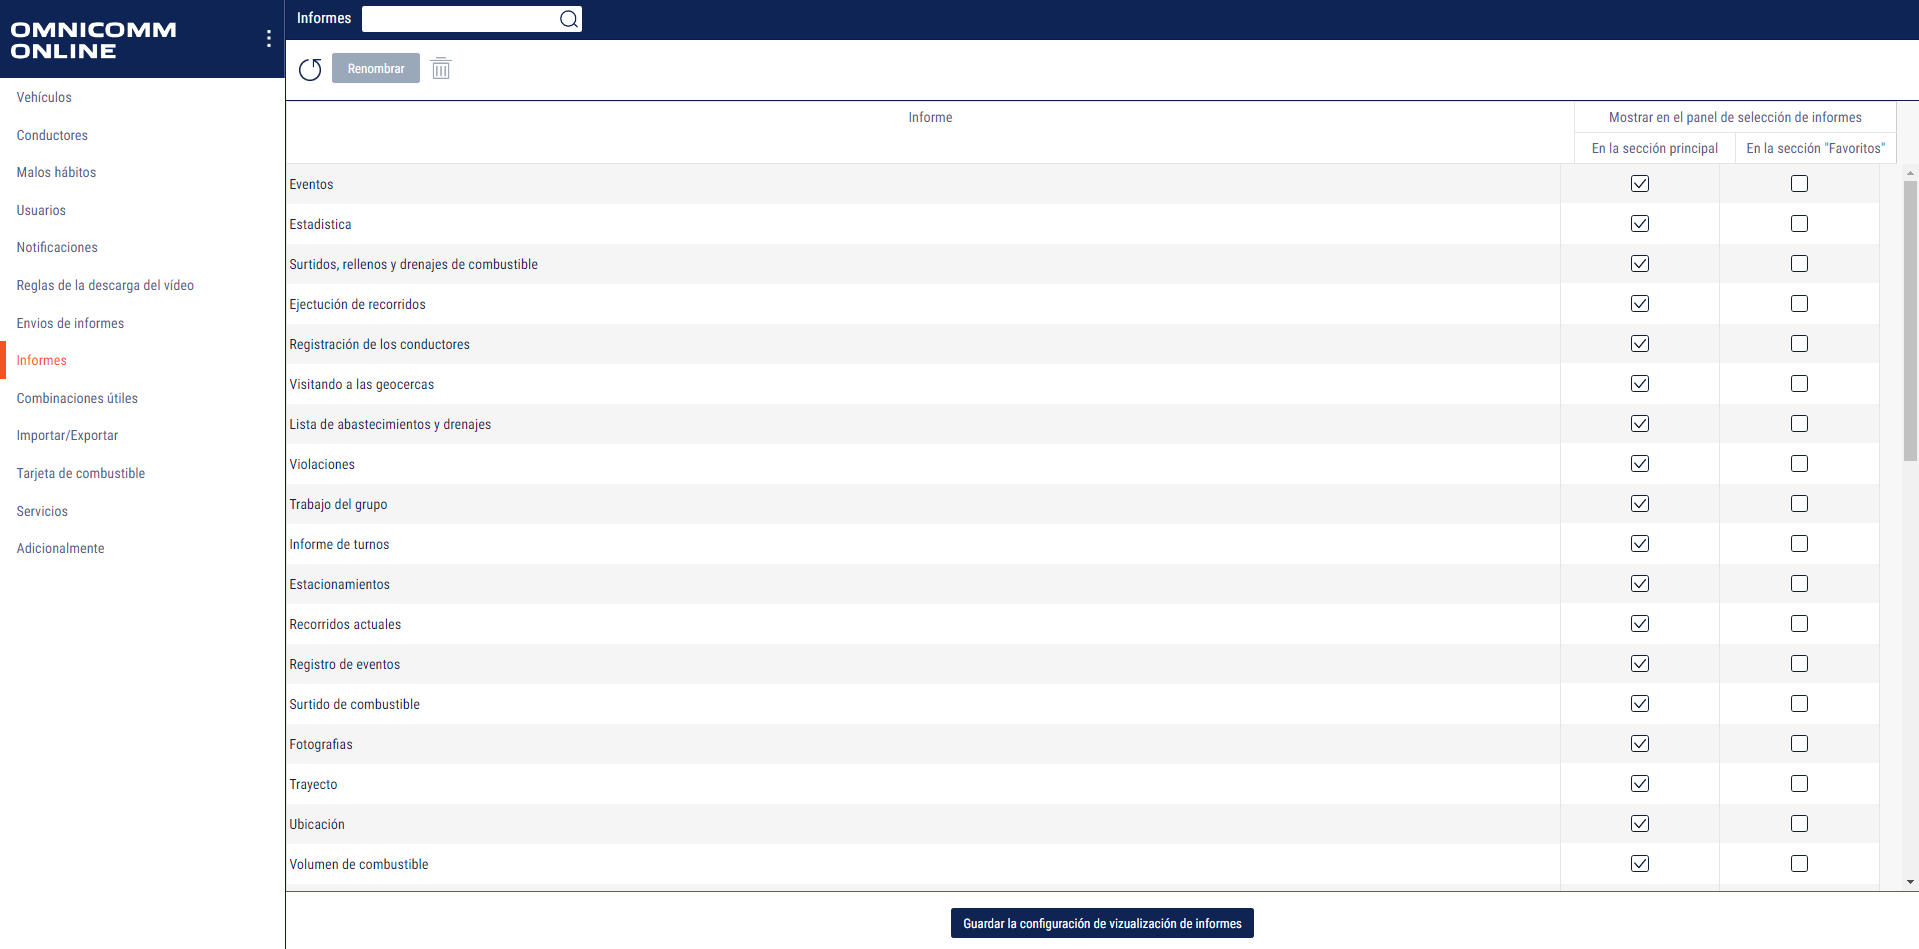Open the Notificaciones section
The height and width of the screenshot is (949, 1919).
tap(57, 247)
